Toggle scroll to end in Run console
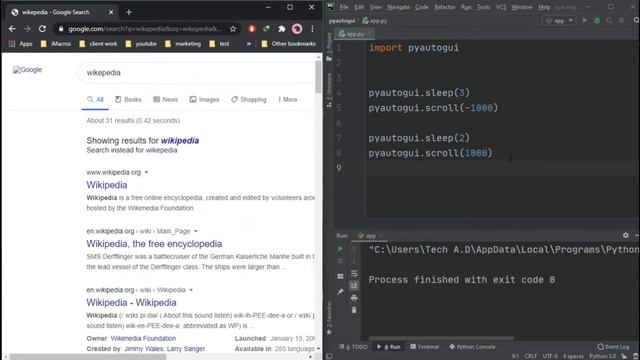 [x=354, y=285]
